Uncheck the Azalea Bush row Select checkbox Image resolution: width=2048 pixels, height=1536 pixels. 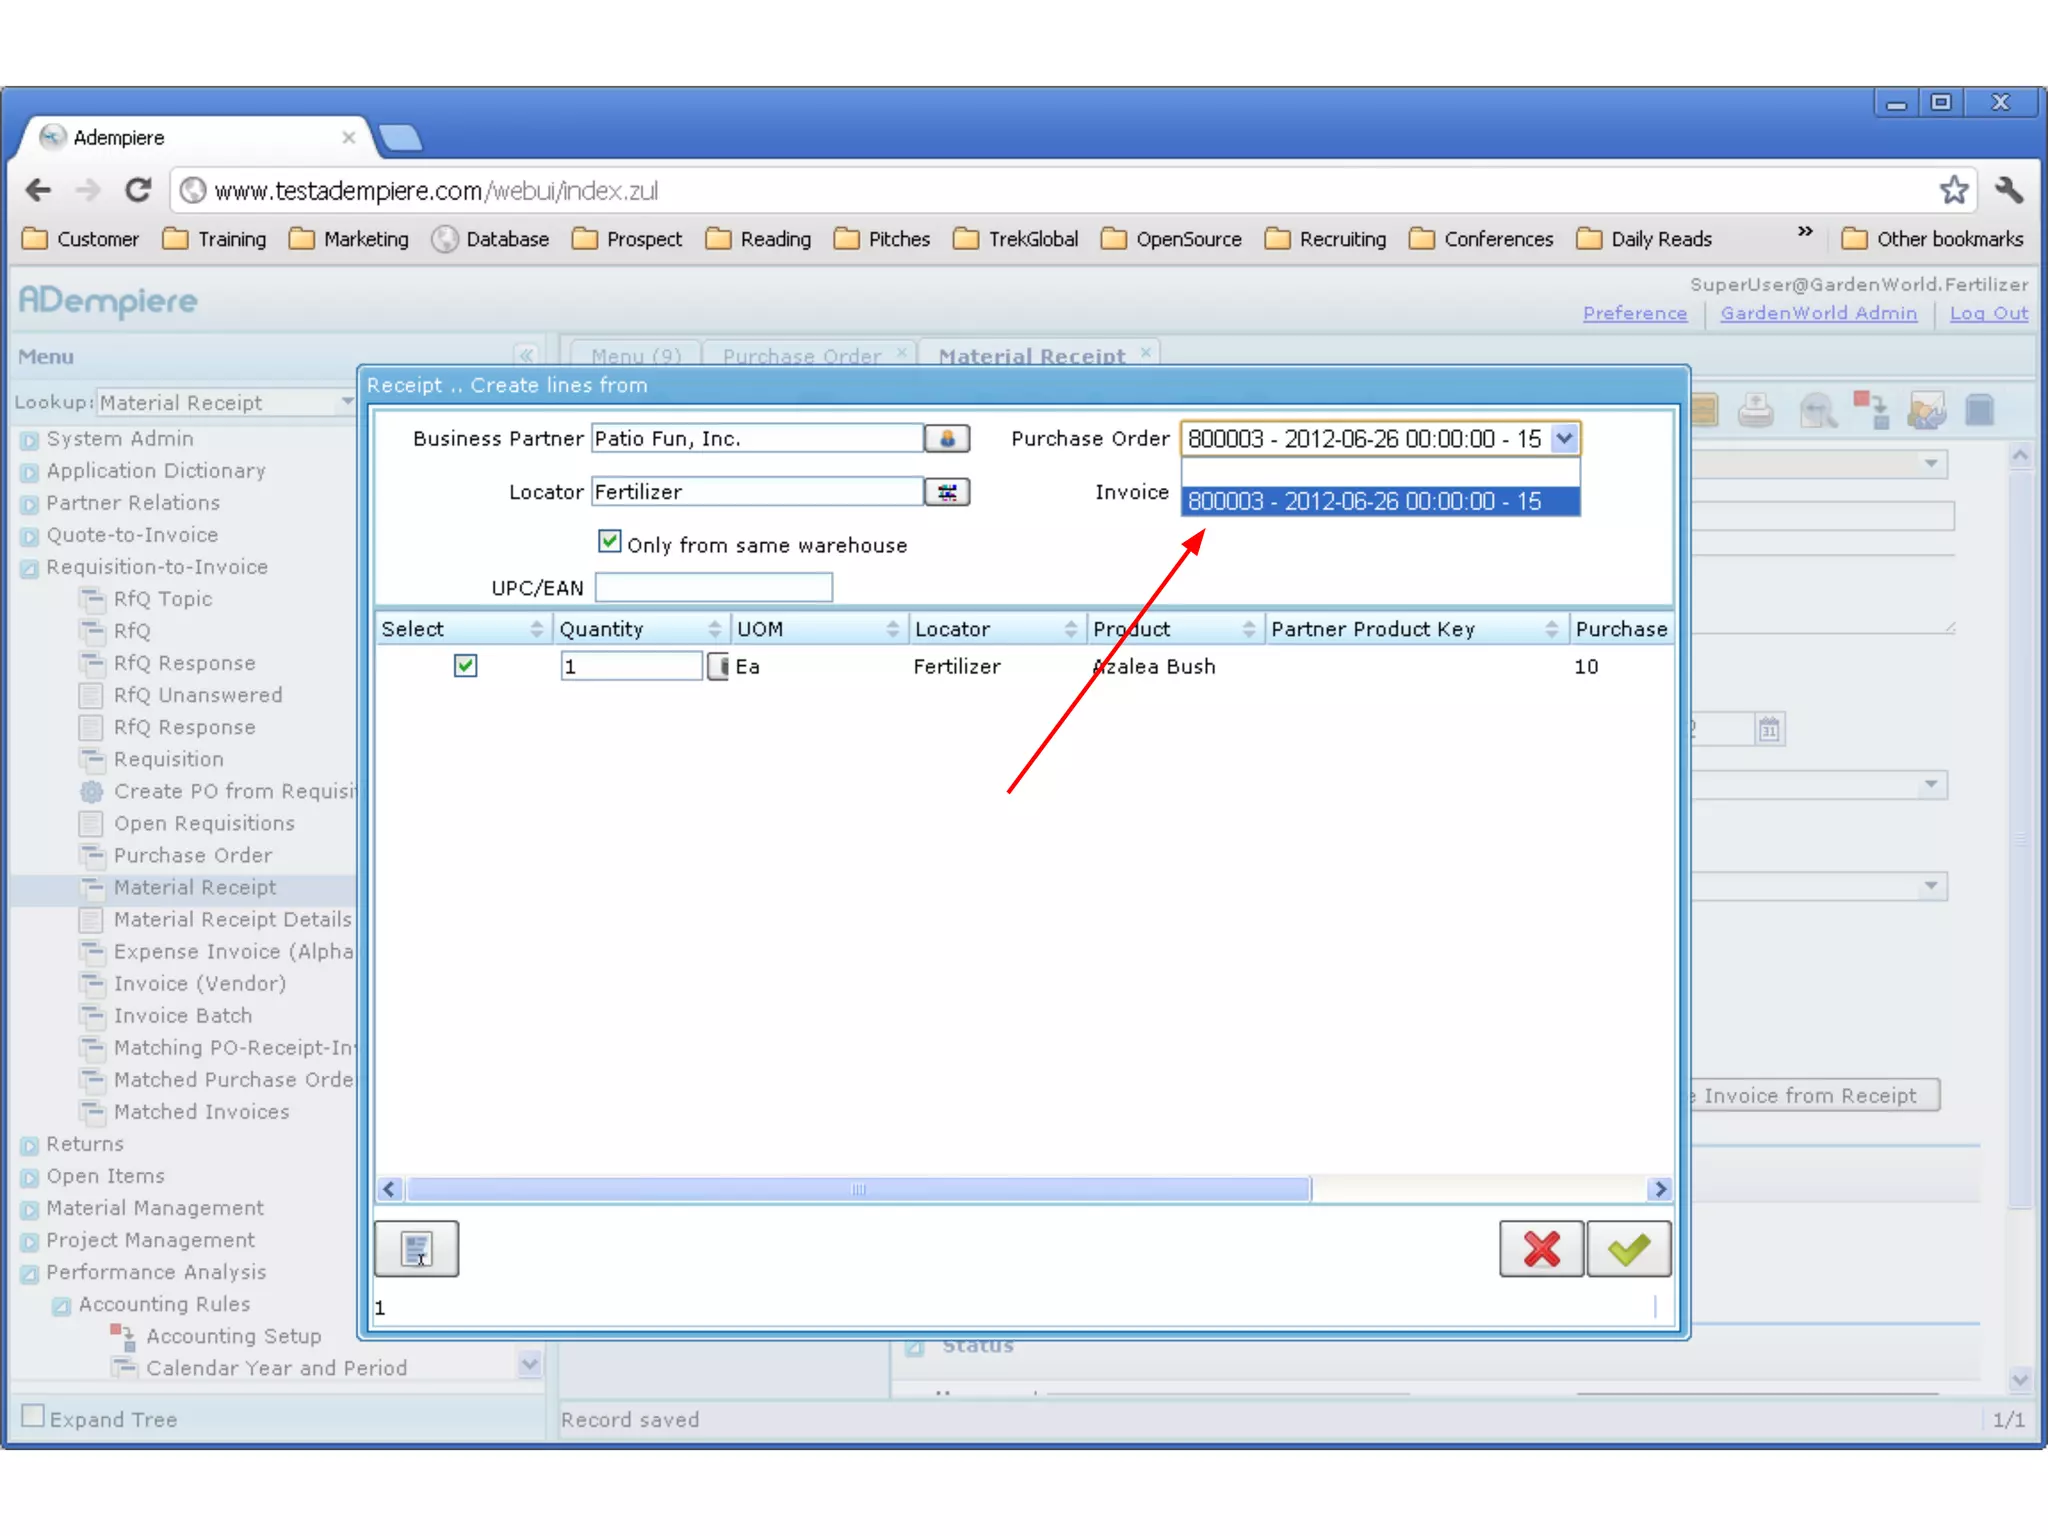pyautogui.click(x=465, y=666)
